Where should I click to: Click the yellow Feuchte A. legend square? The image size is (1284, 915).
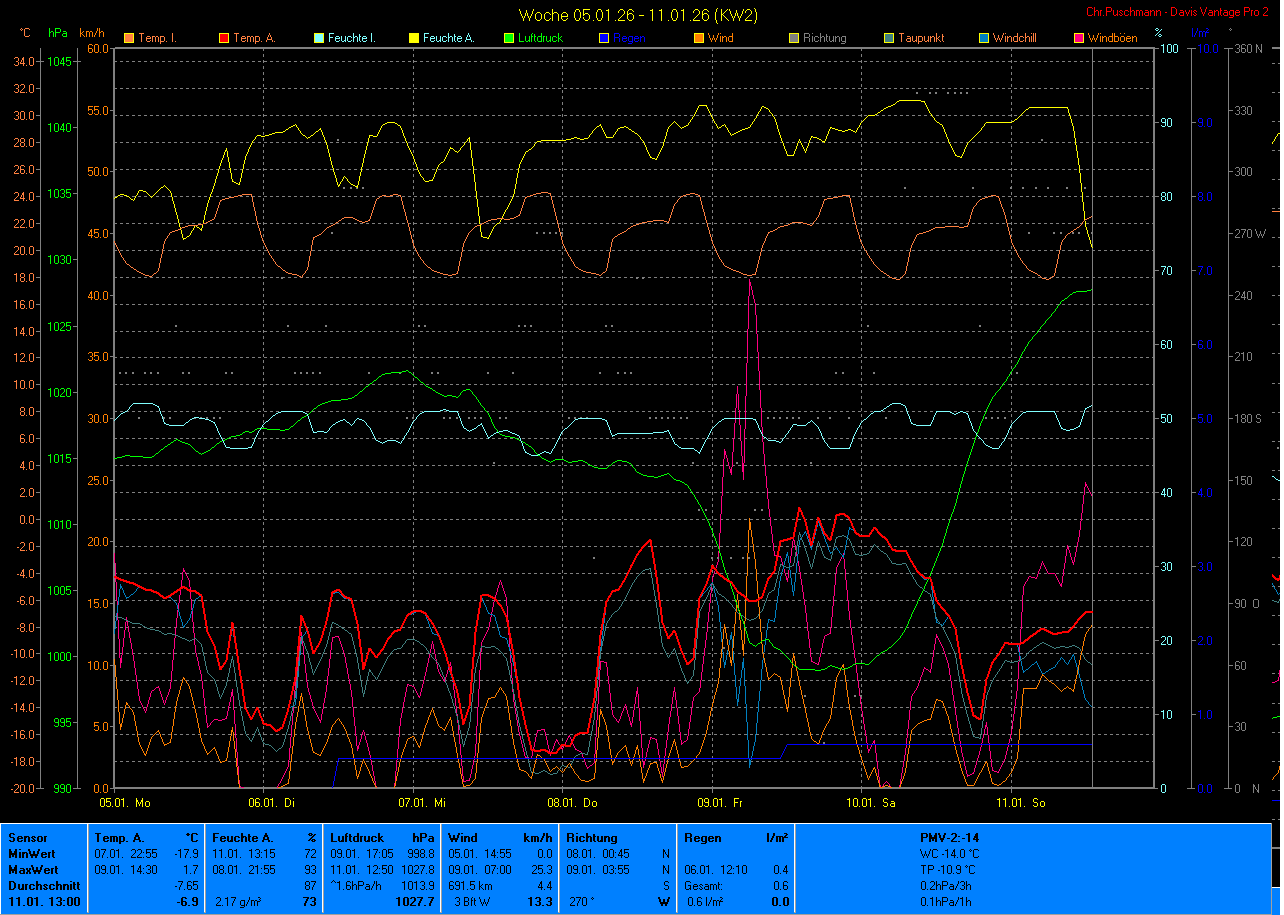[413, 39]
